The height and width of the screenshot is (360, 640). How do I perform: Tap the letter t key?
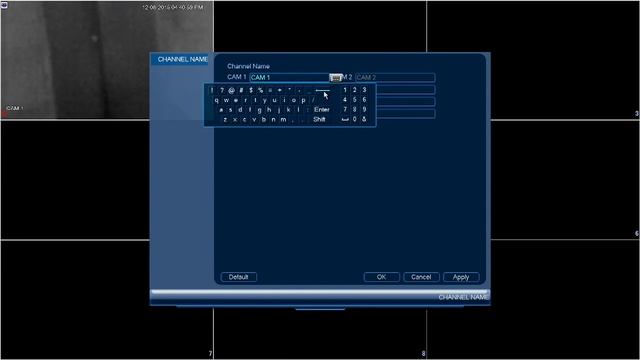[256, 100]
